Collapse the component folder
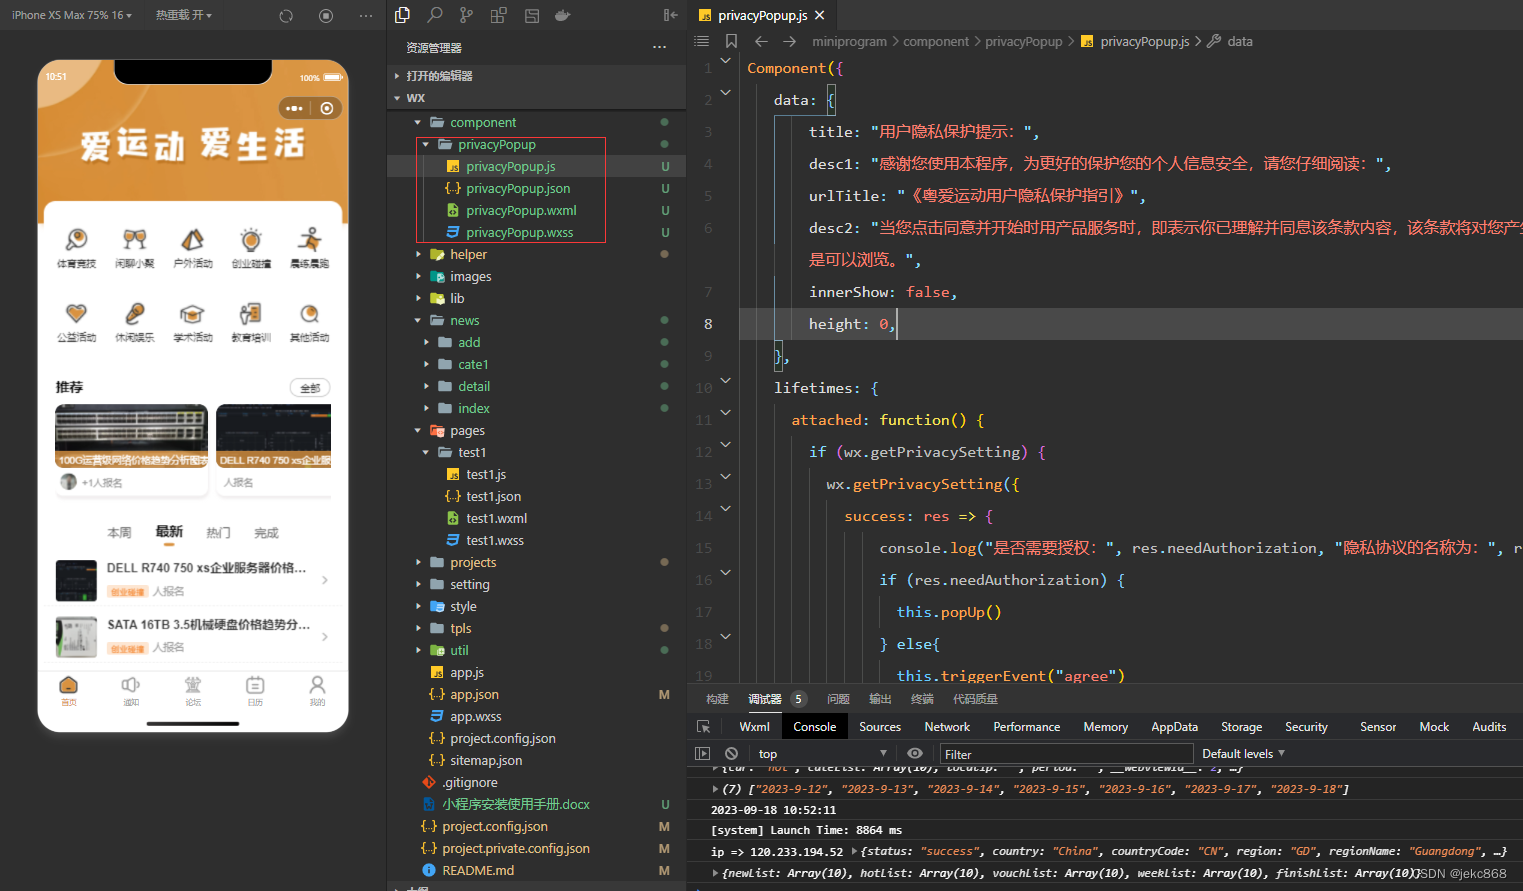1523x891 pixels. 418,123
